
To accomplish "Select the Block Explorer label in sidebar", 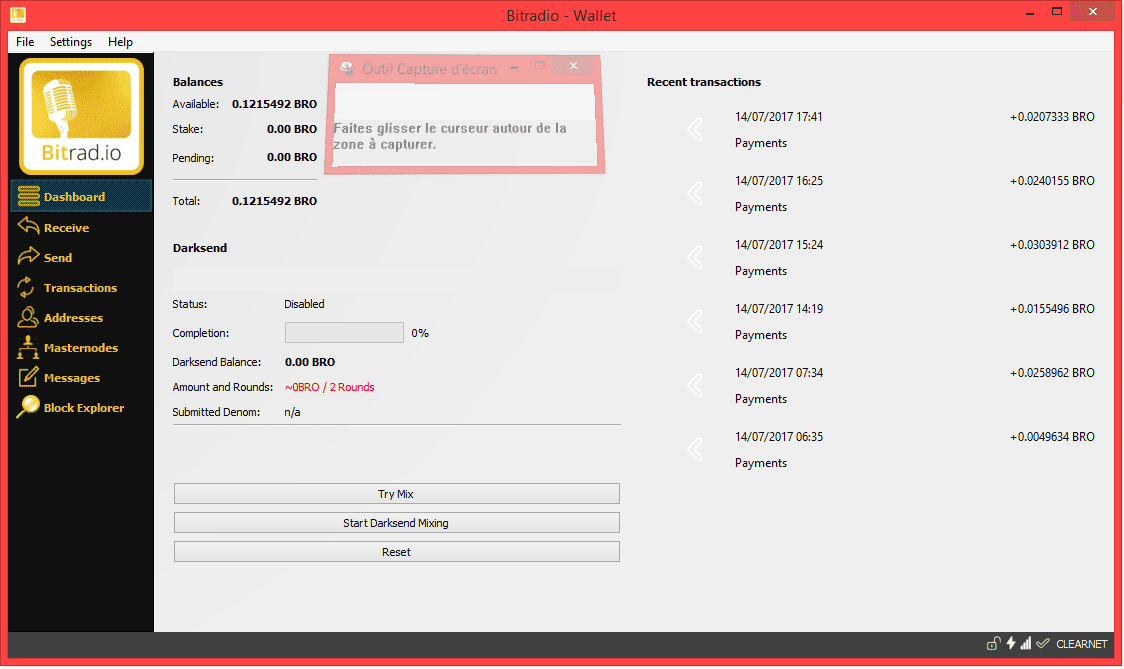I will pos(84,408).
